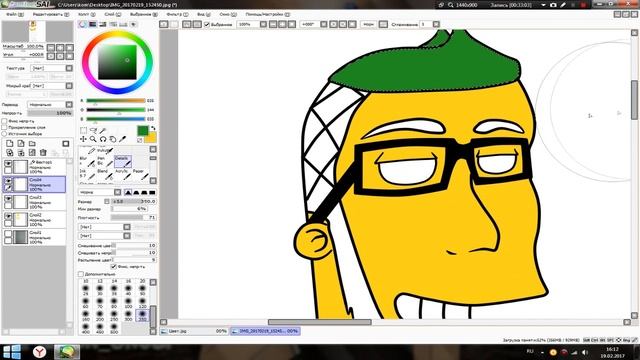
Task: Select the Acrylic brush tool
Action: click(x=123, y=175)
